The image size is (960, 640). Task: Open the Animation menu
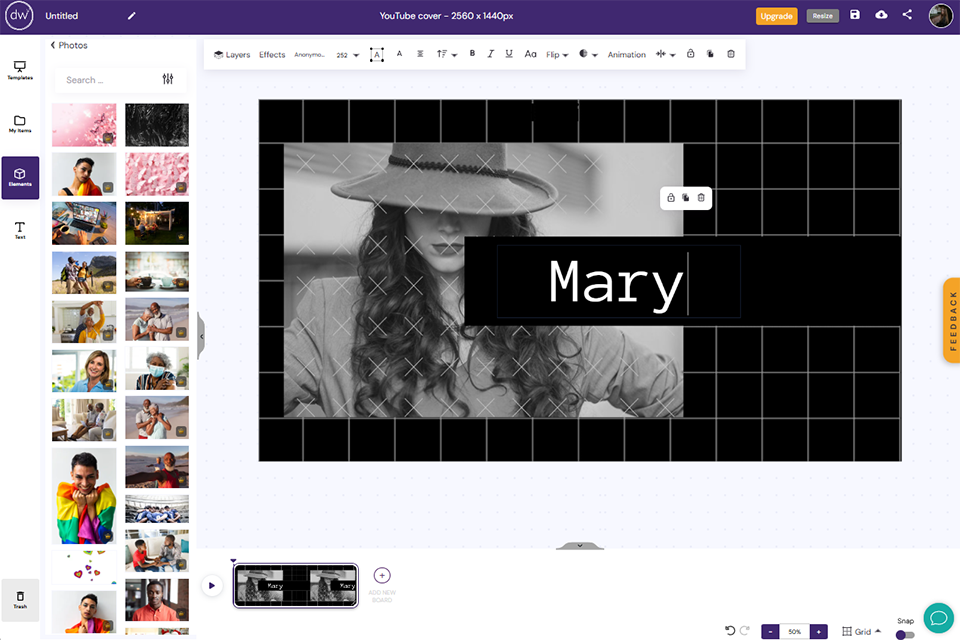626,55
